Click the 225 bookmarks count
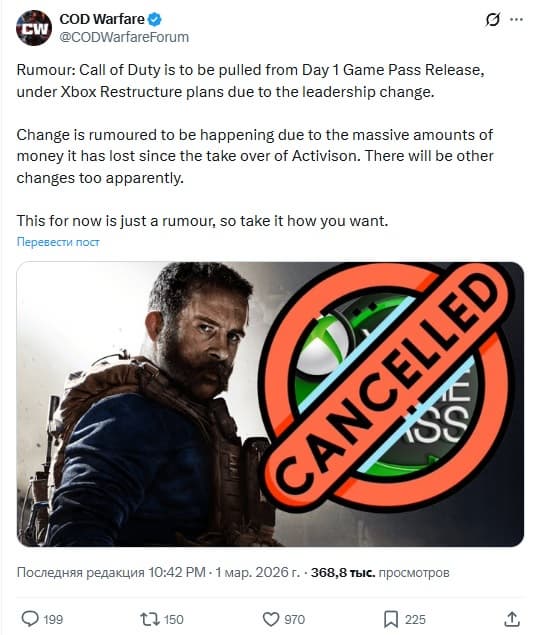The image size is (540, 635). click(415, 620)
